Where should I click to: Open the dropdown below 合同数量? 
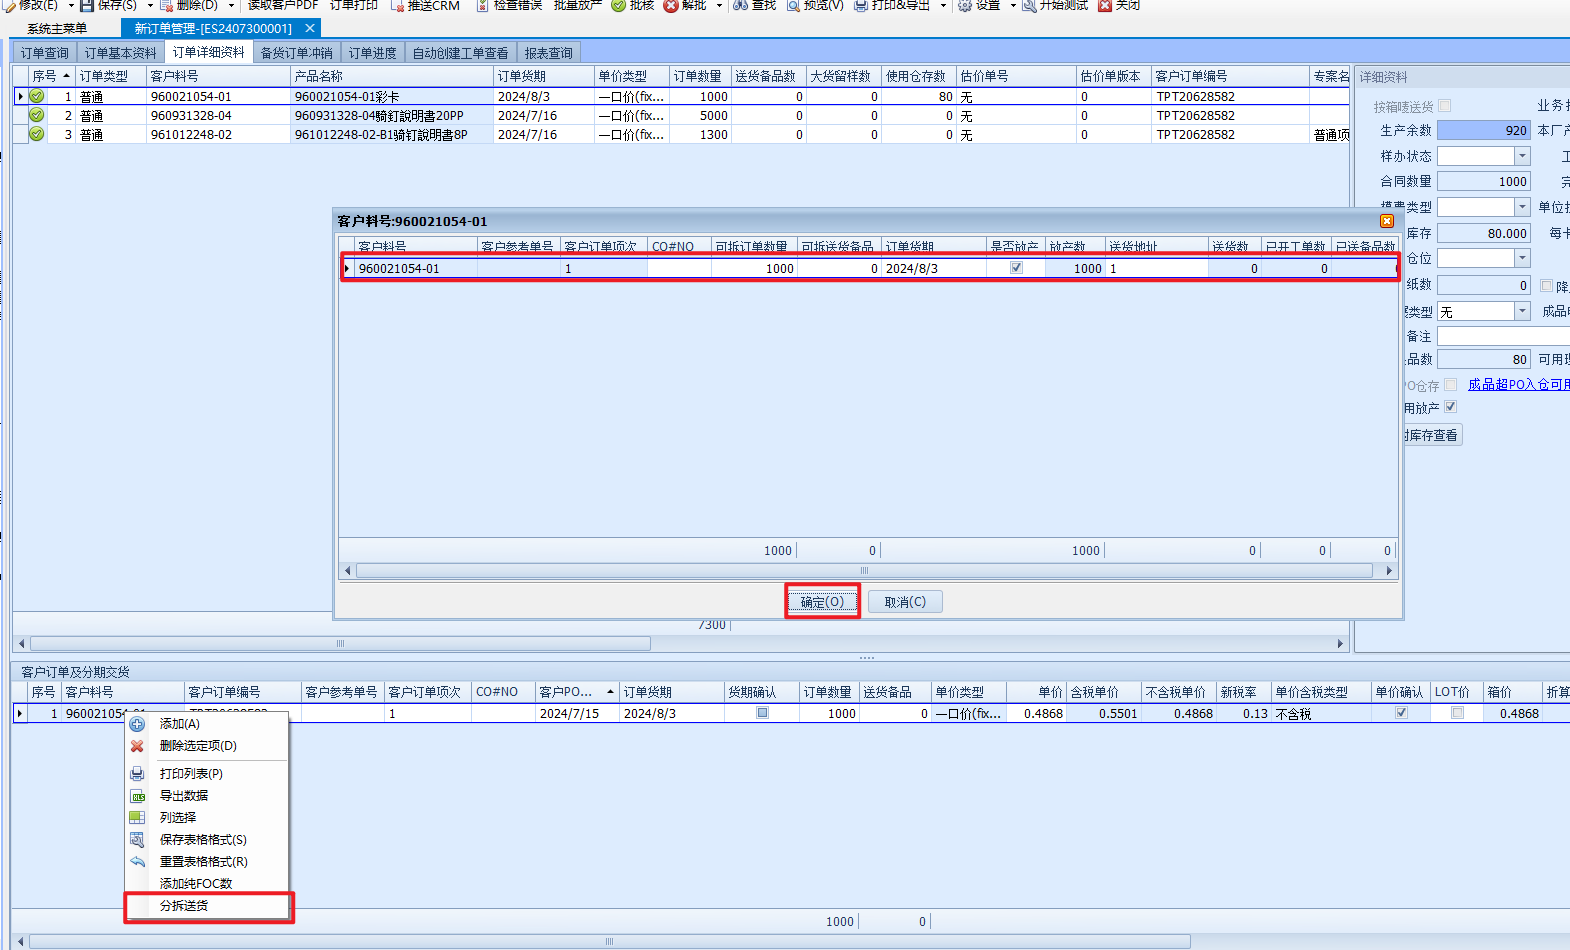click(x=1522, y=207)
